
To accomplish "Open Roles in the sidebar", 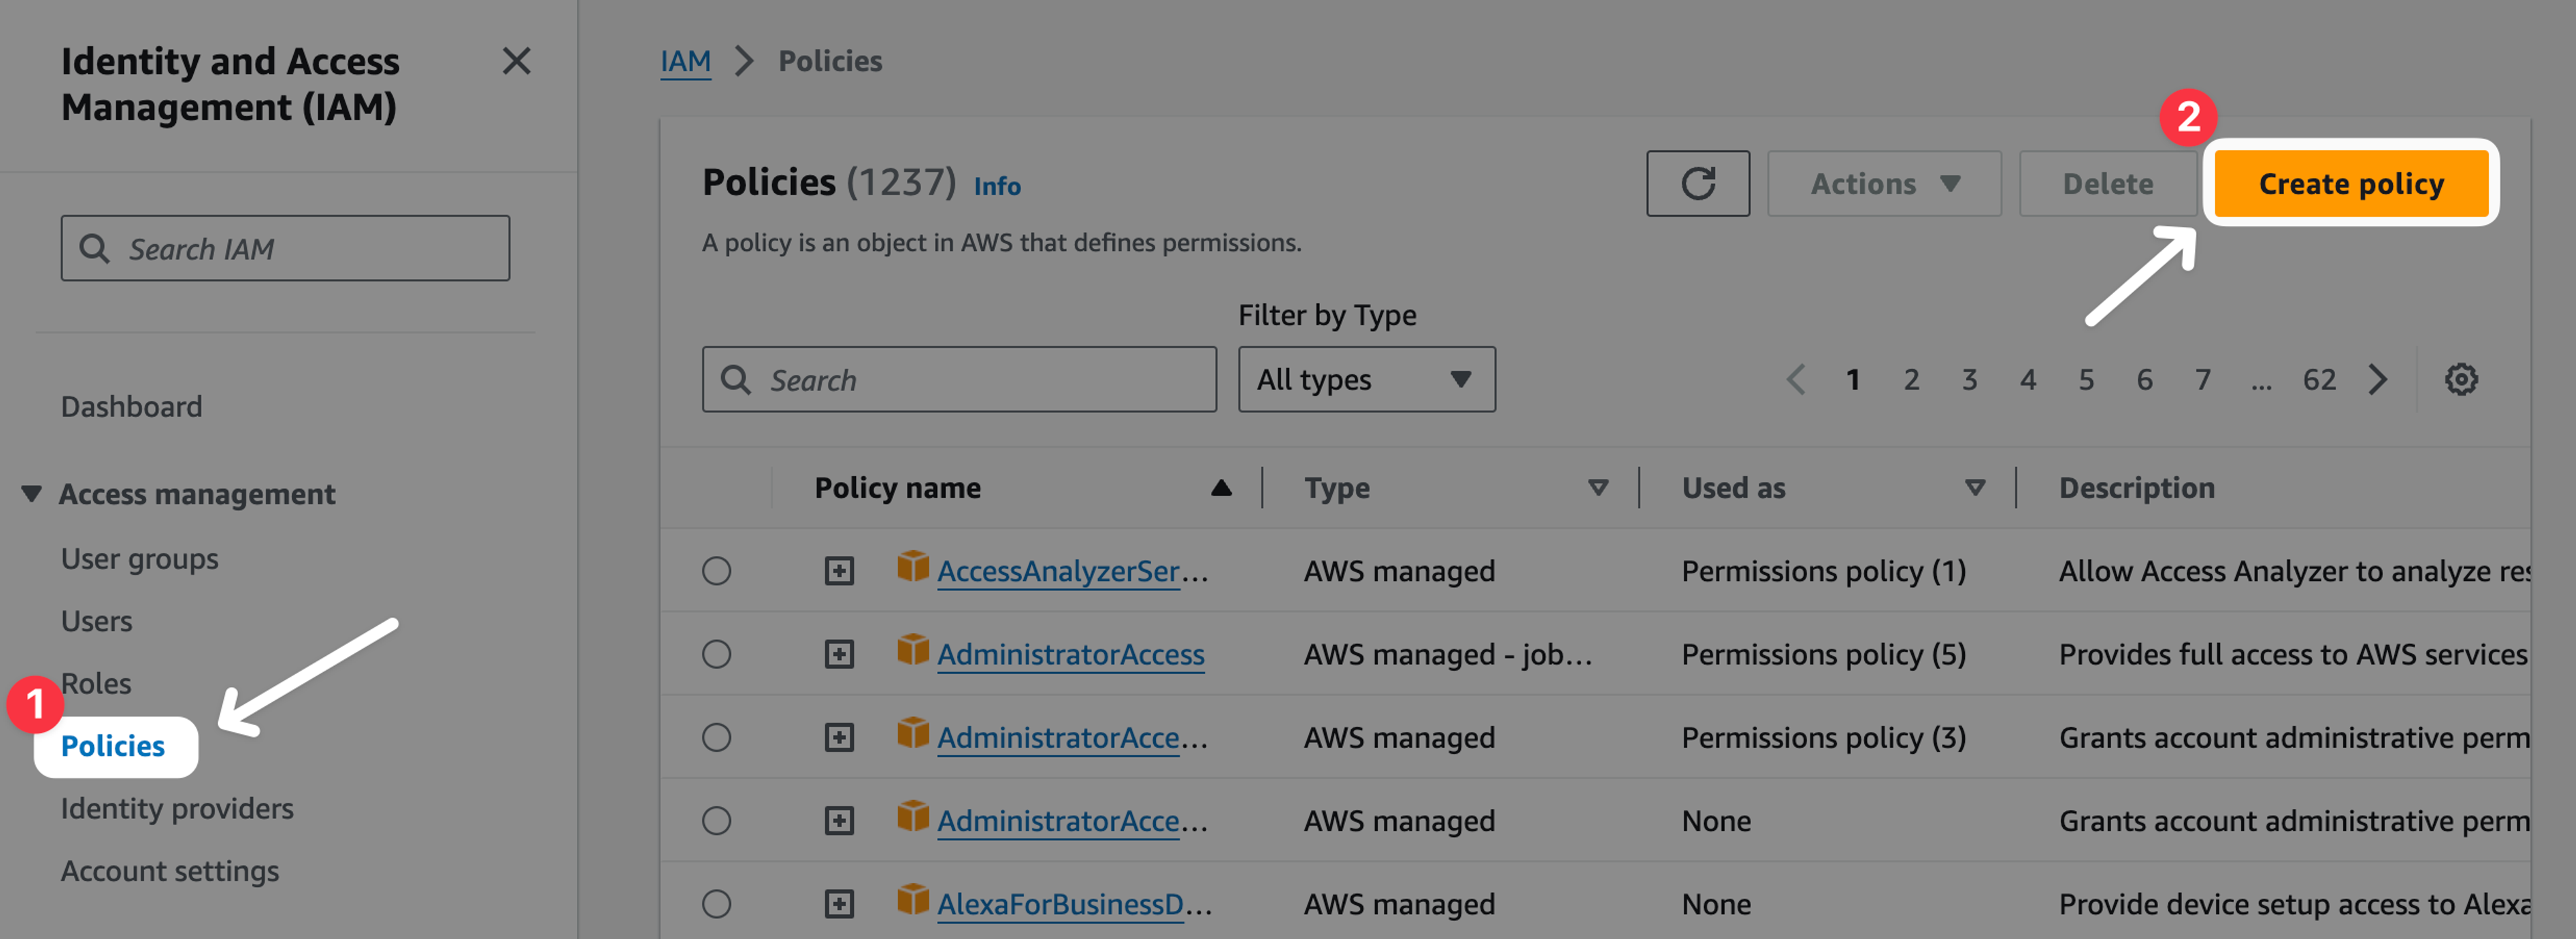I will [96, 683].
